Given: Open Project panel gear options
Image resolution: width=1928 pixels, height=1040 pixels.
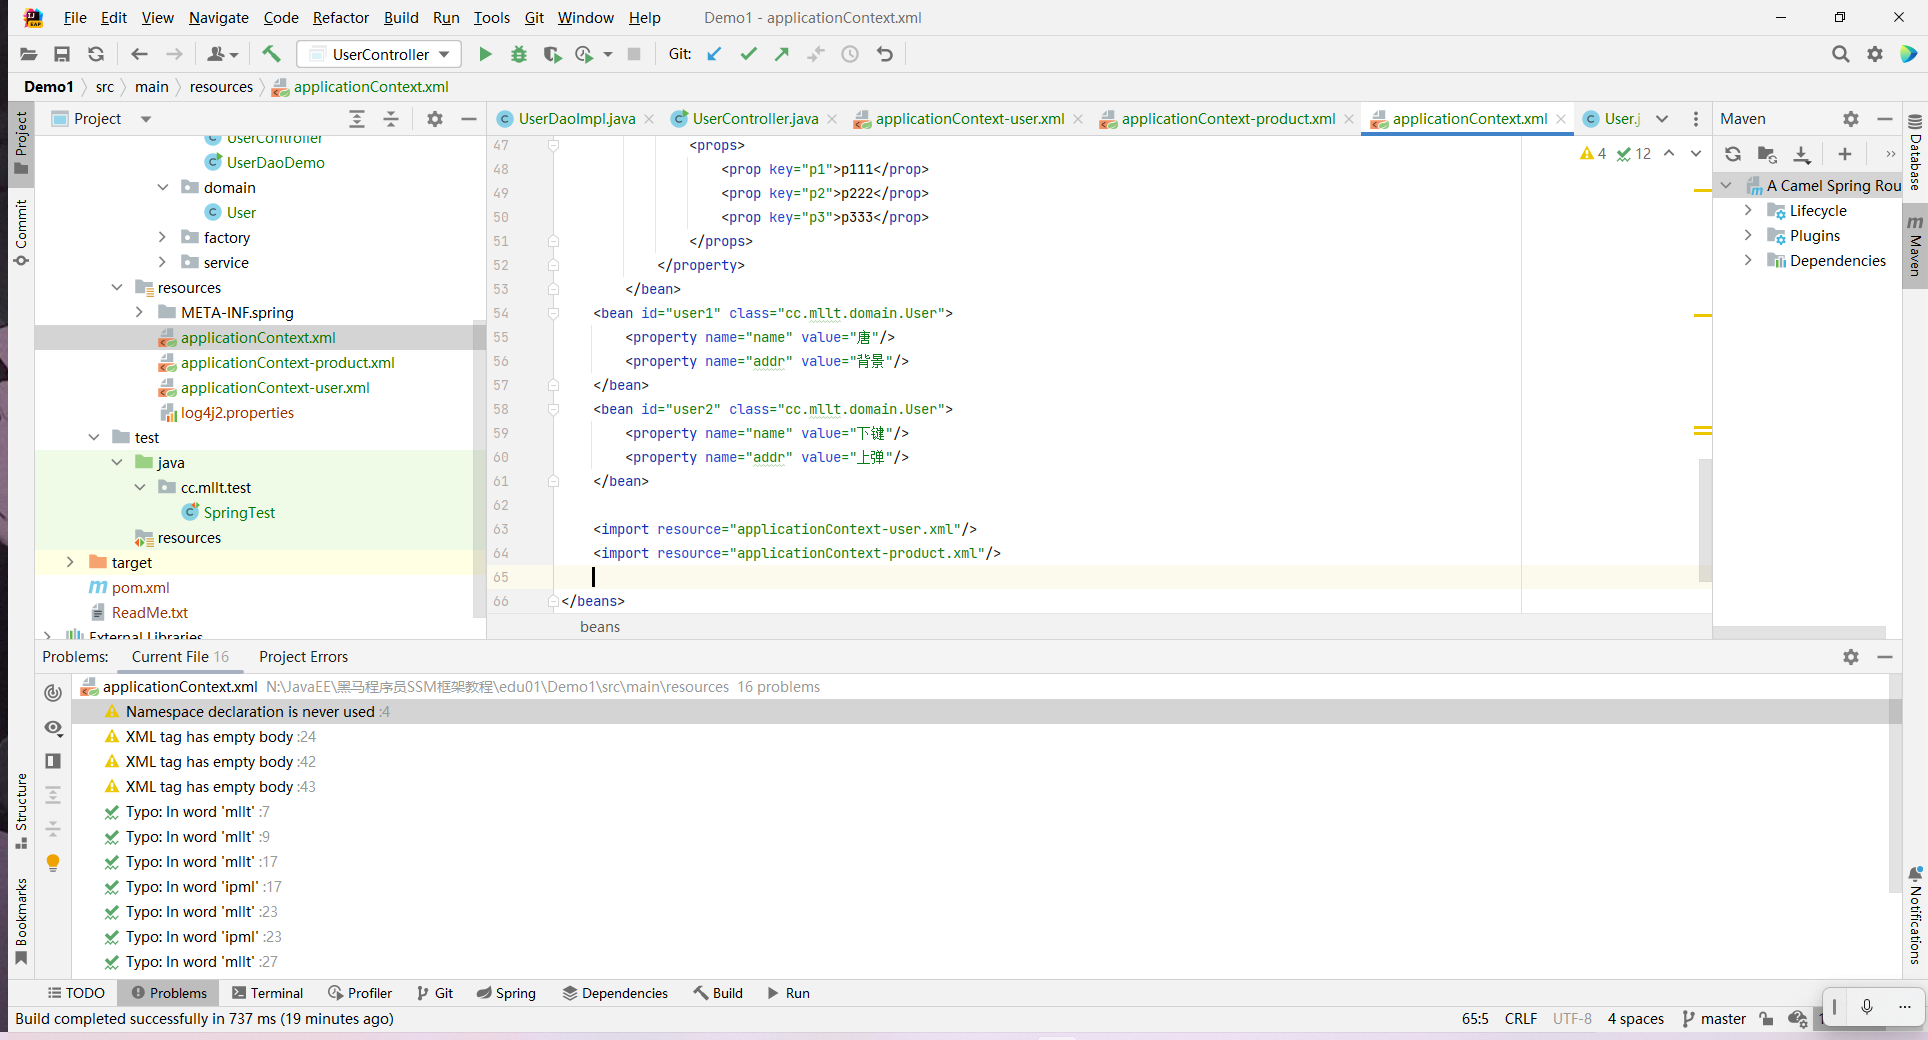Looking at the screenshot, I should (435, 119).
